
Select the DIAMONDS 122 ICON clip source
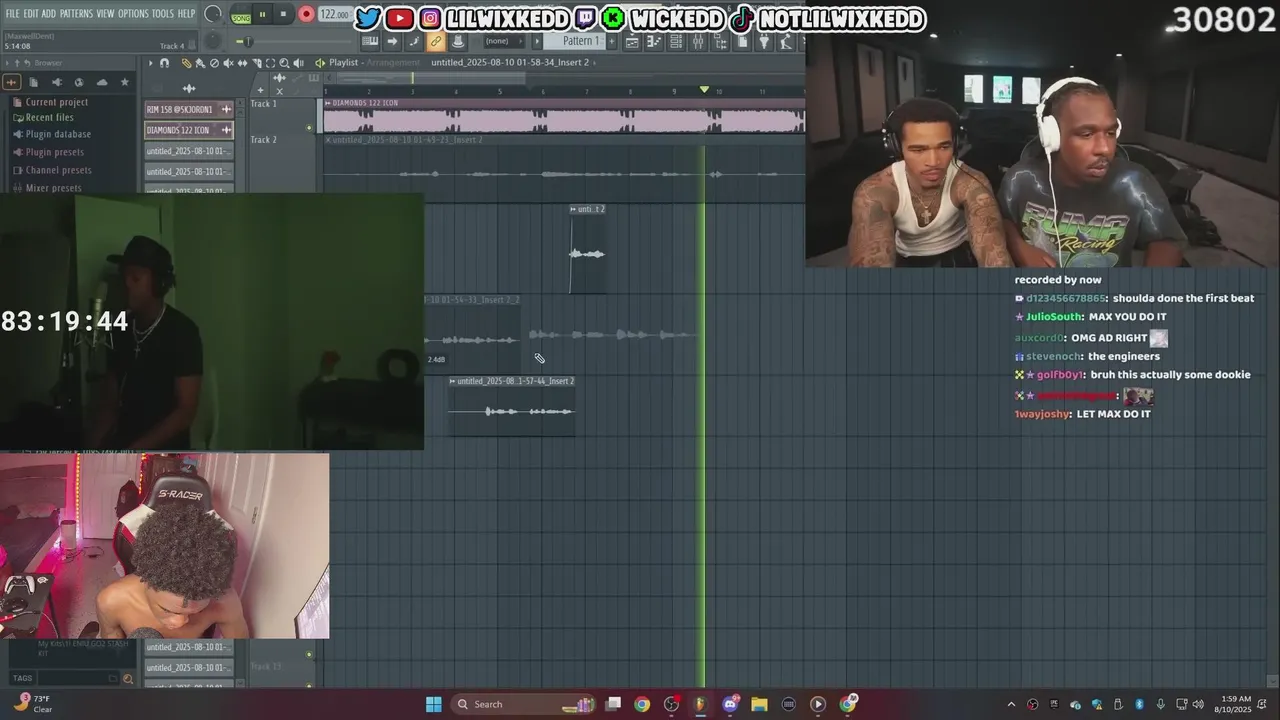[188, 130]
